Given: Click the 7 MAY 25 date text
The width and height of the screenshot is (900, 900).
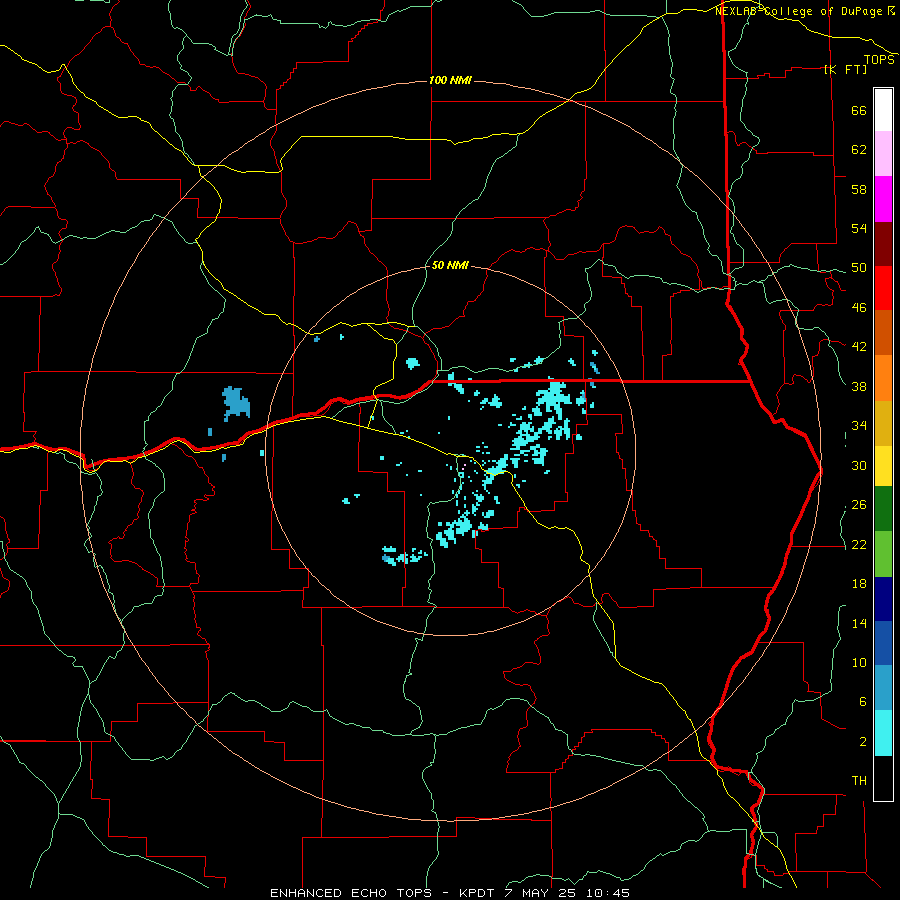Looking at the screenshot, I should pos(540,893).
